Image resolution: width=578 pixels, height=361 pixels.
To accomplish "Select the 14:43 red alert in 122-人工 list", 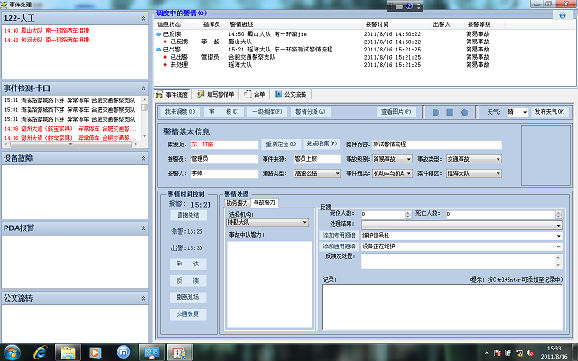I will (x=46, y=39).
